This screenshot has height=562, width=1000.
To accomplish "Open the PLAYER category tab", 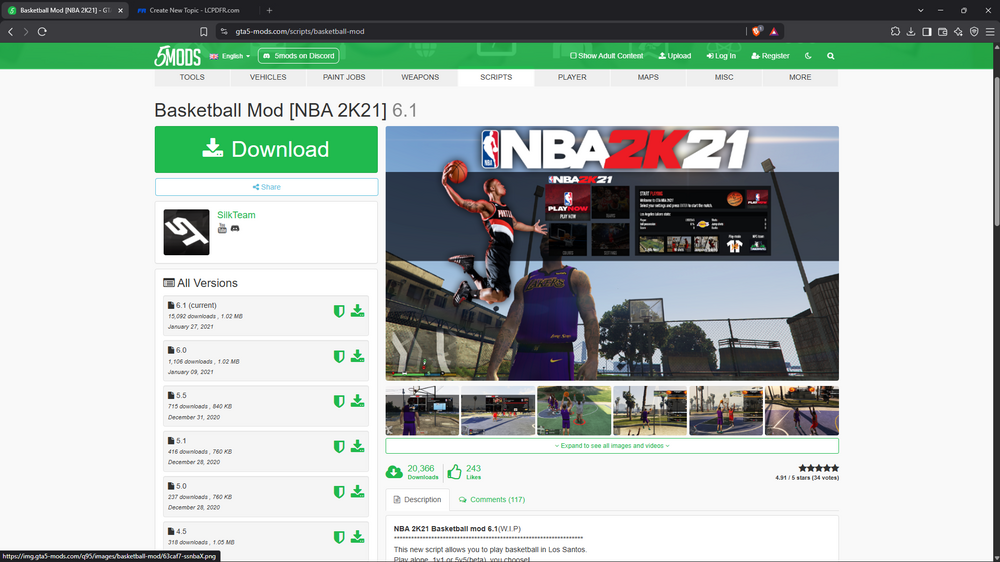I will [x=572, y=77].
